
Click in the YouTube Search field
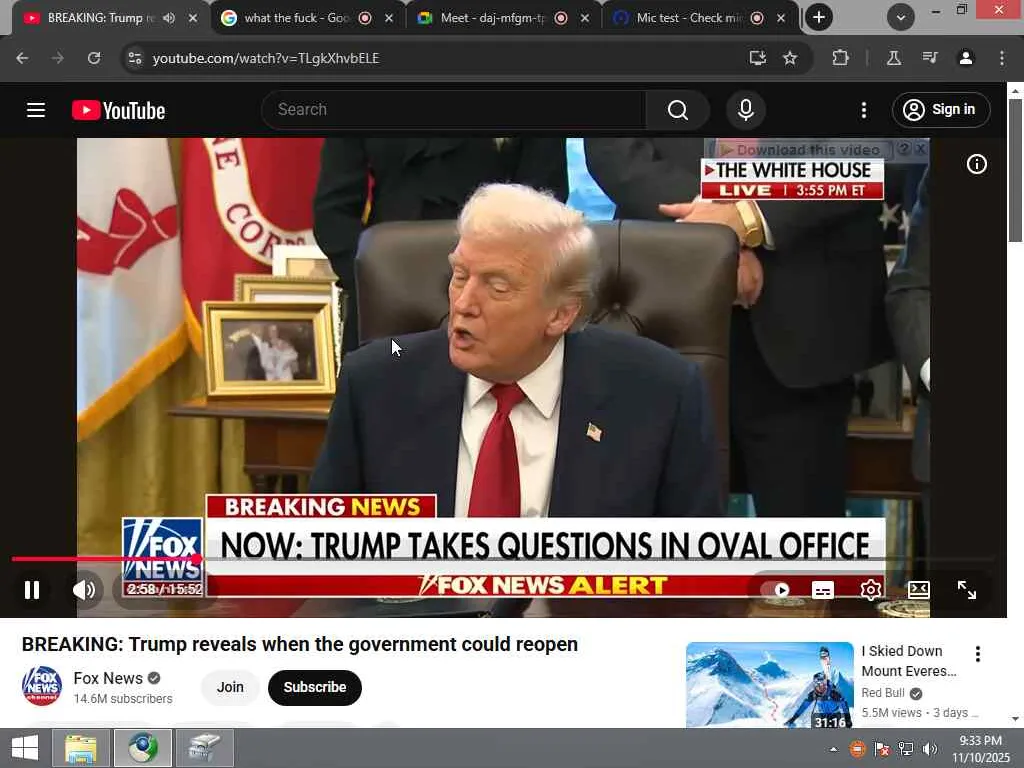click(454, 110)
